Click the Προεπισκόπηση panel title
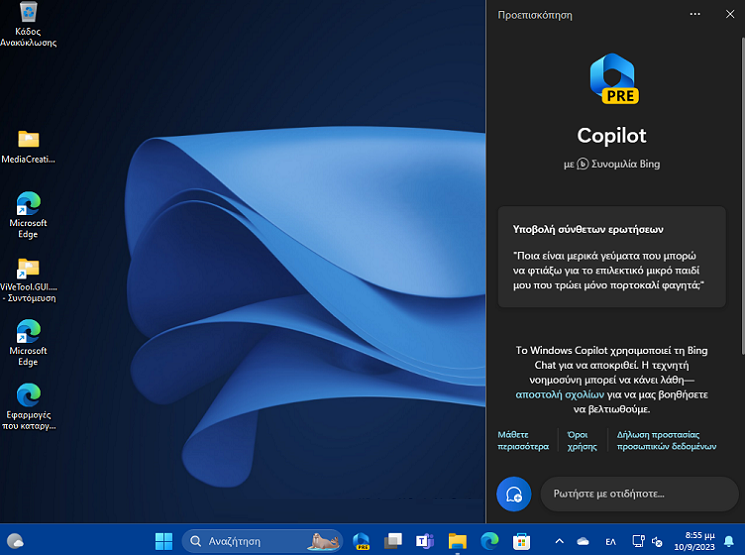745x555 pixels. point(535,15)
